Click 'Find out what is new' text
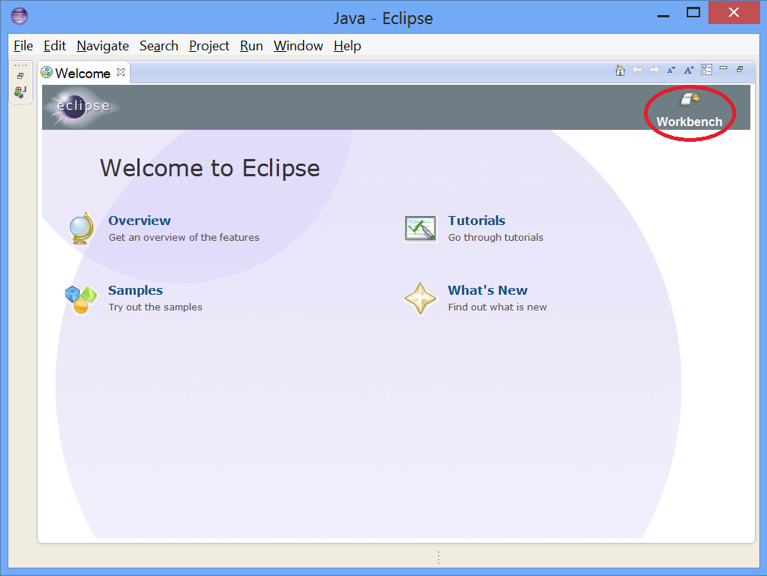This screenshot has height=576, width=767. point(497,307)
